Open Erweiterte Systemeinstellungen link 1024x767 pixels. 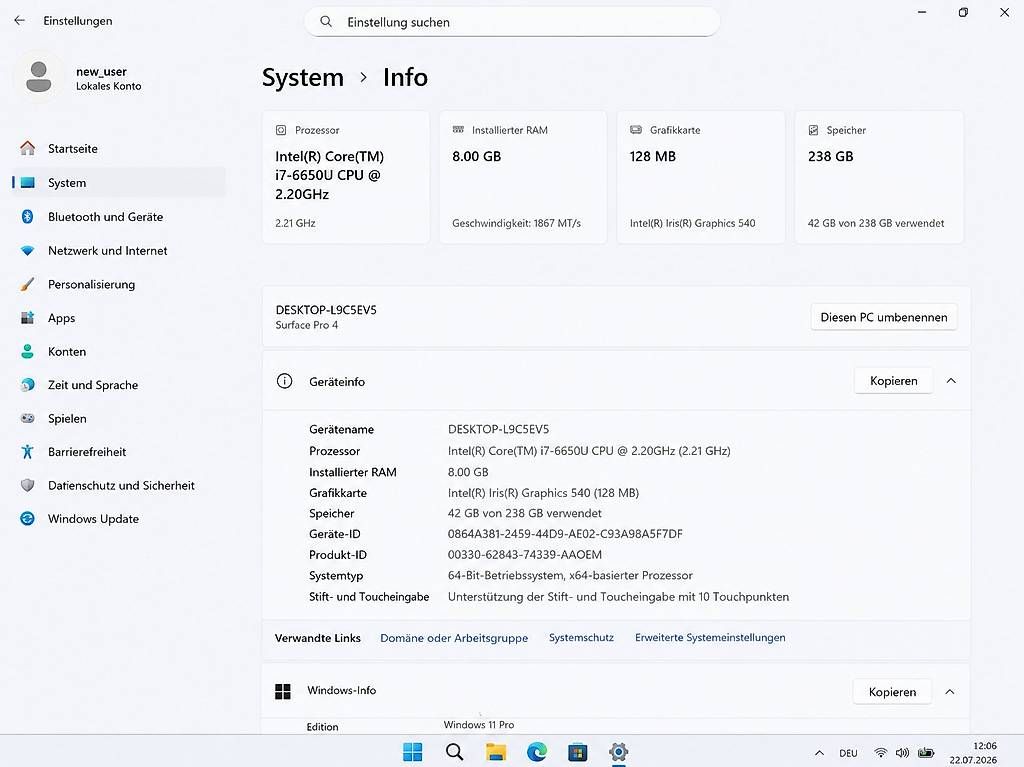(x=710, y=638)
